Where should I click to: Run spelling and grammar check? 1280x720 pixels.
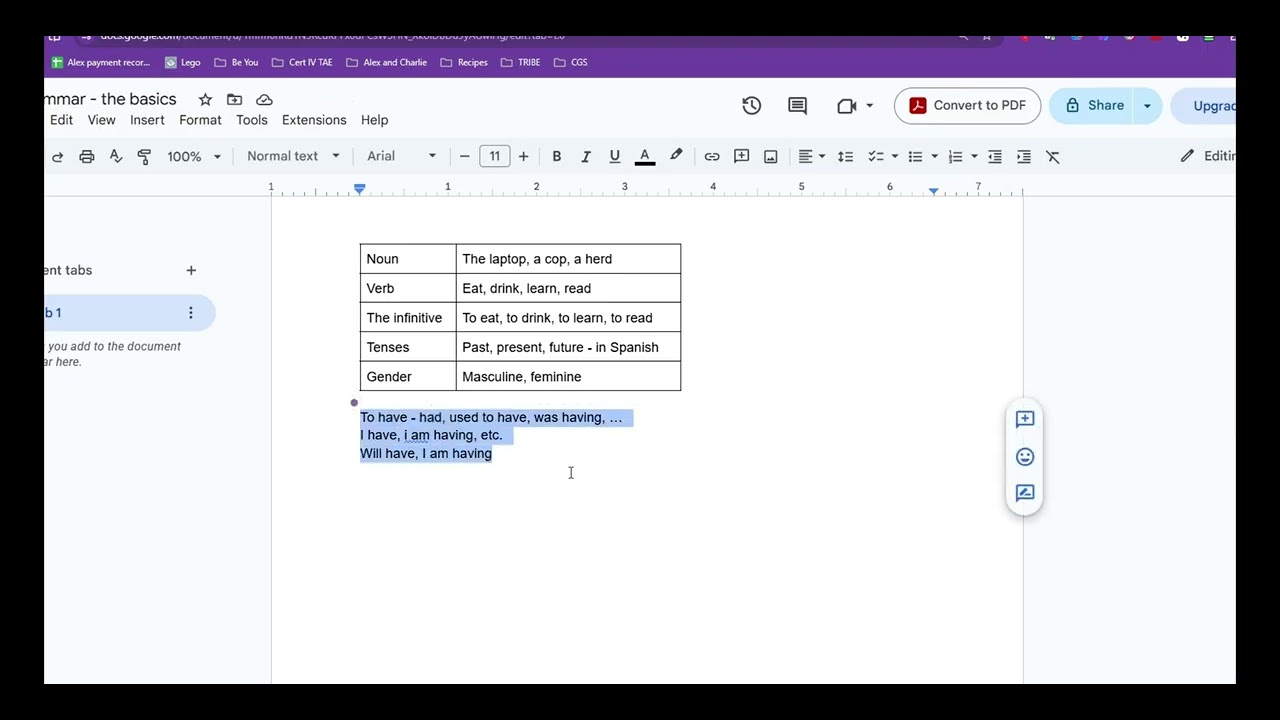point(116,157)
